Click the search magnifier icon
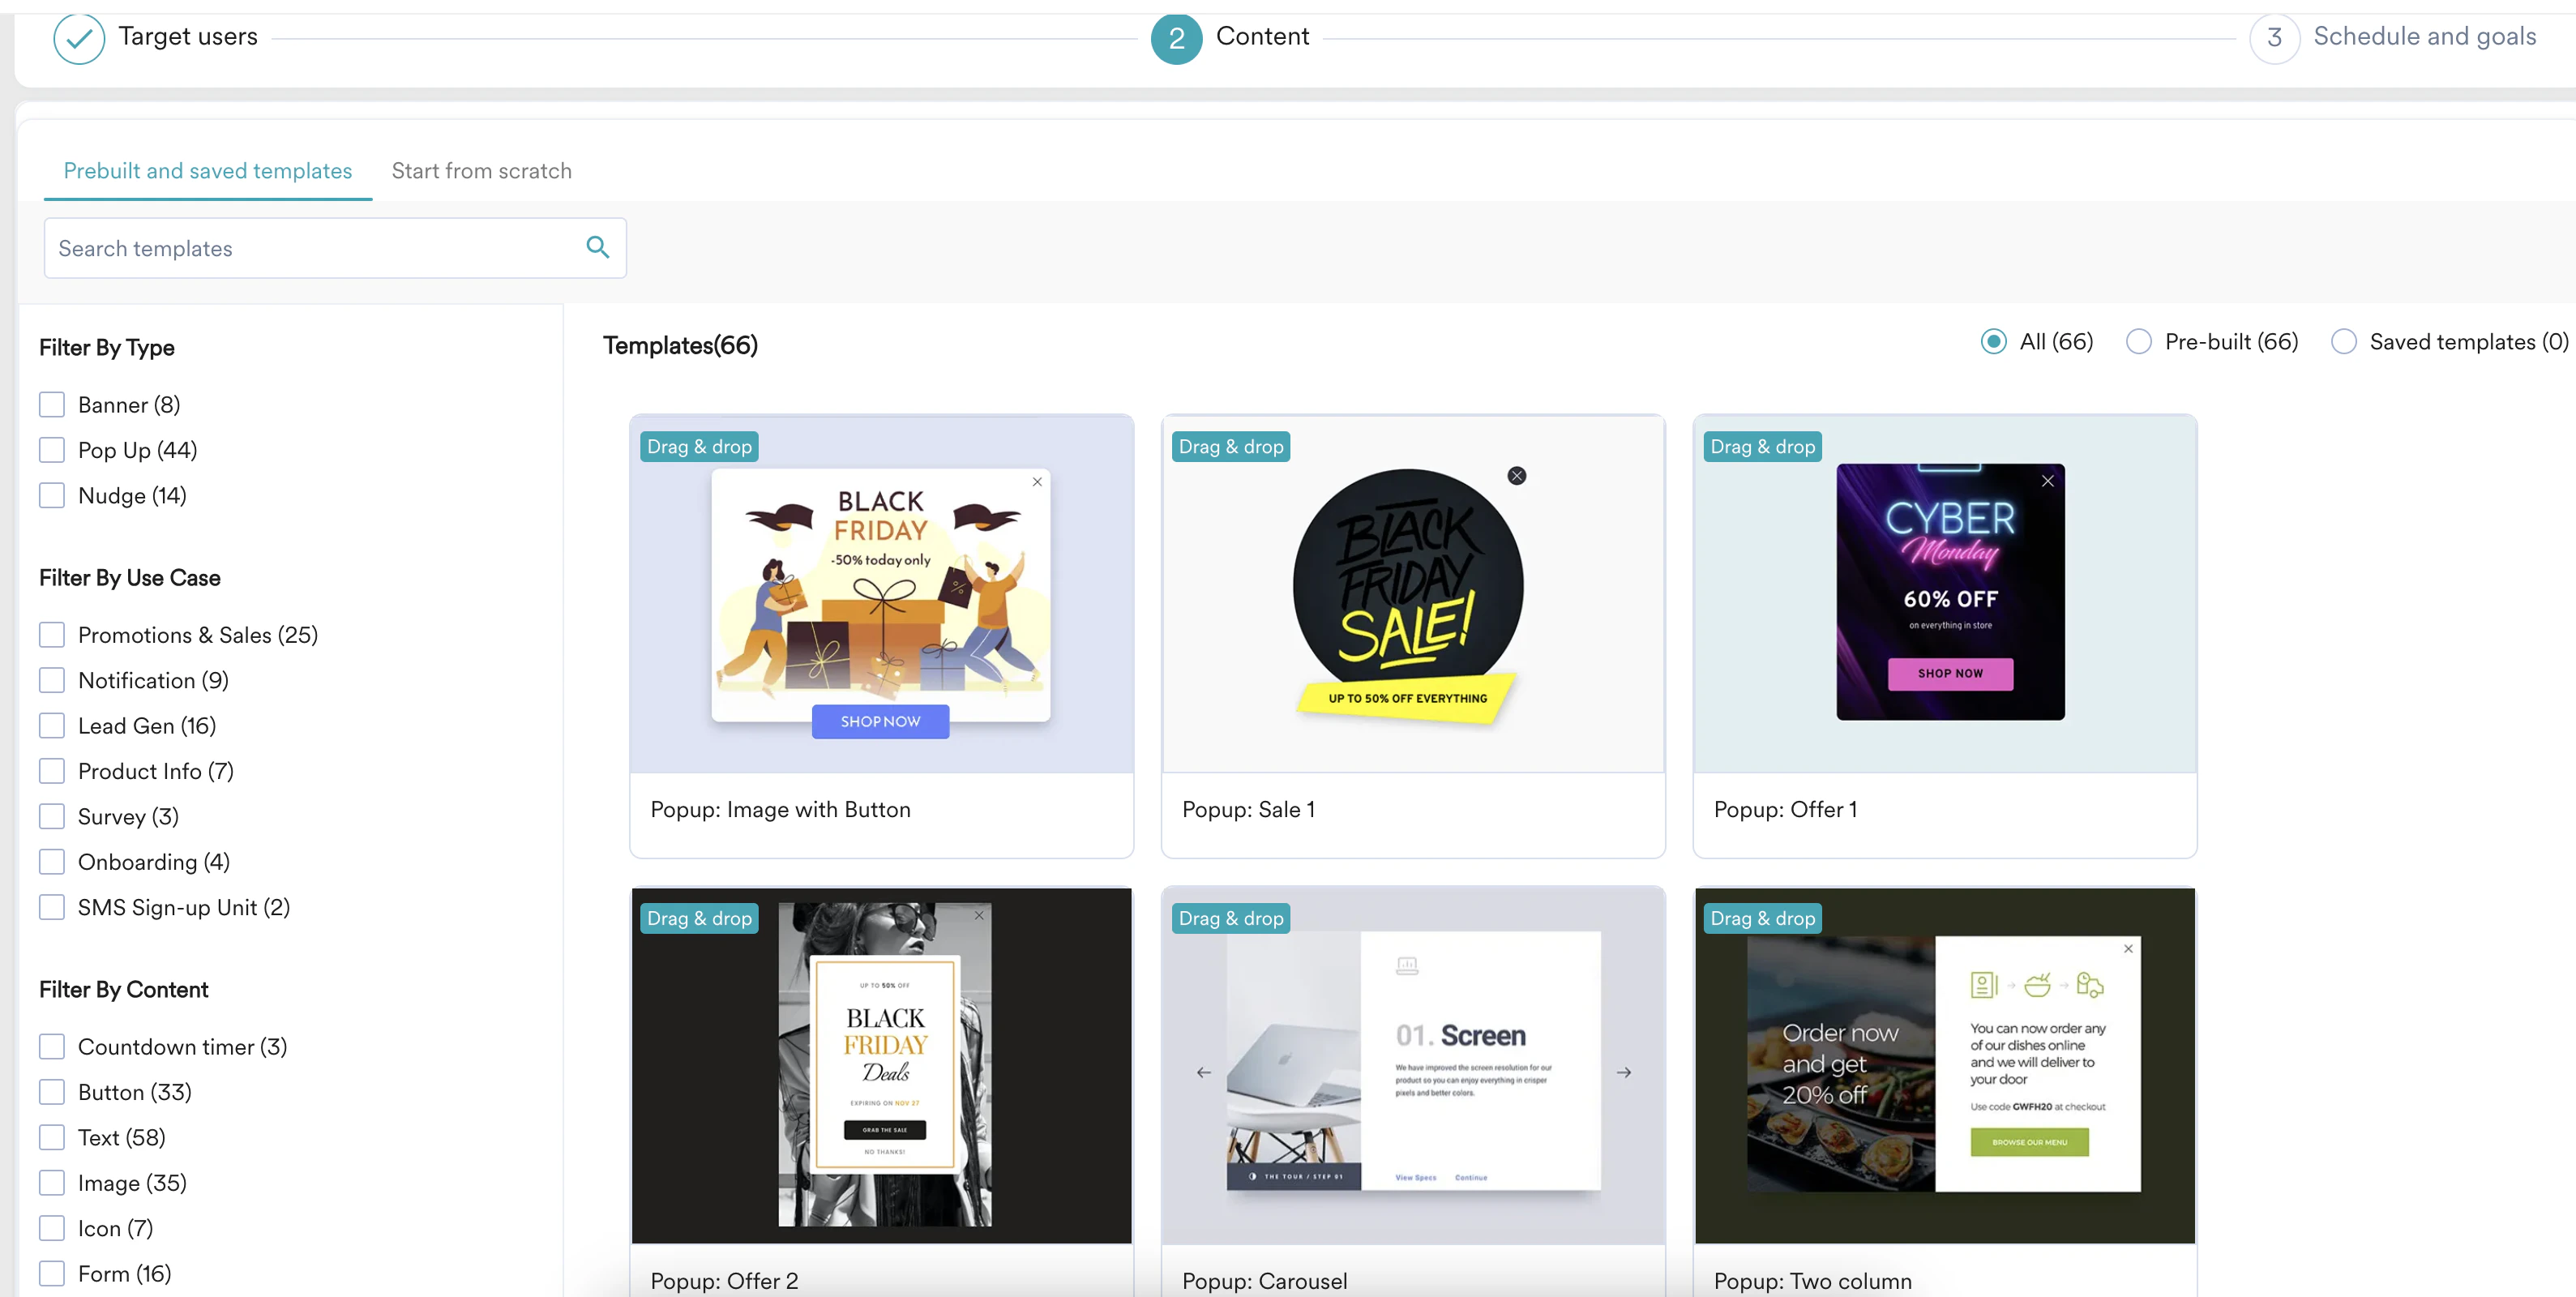This screenshot has height=1297, width=2576. click(x=597, y=247)
